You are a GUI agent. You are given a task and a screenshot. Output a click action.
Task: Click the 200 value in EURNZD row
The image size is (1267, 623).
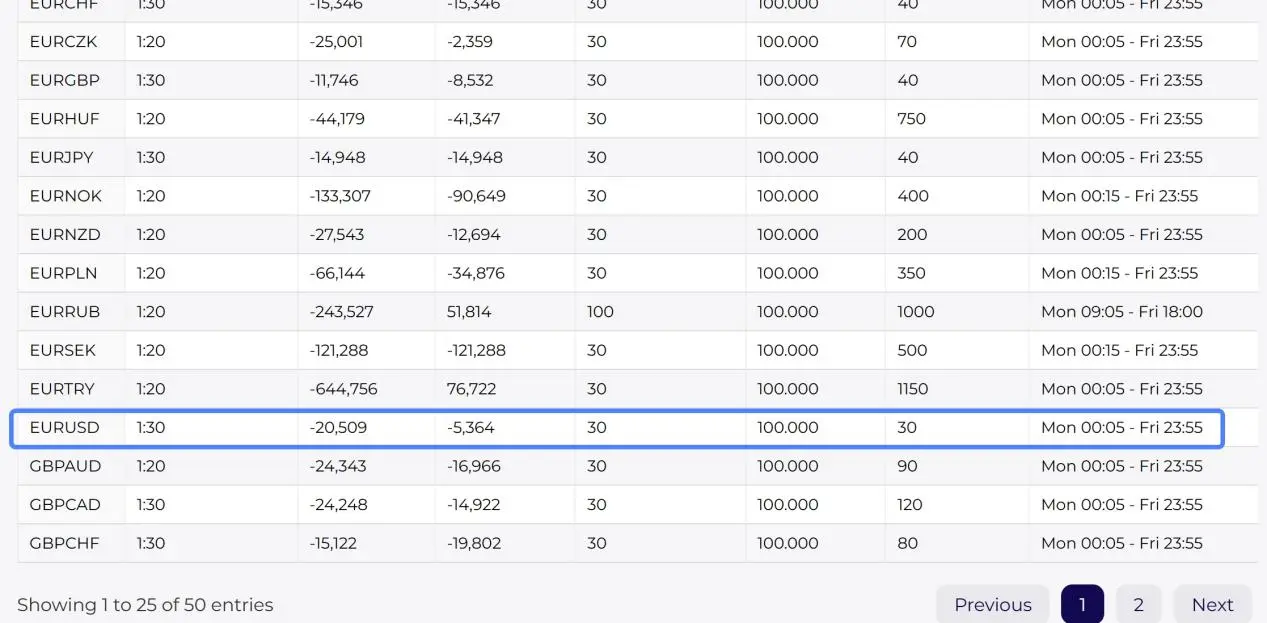(912, 234)
